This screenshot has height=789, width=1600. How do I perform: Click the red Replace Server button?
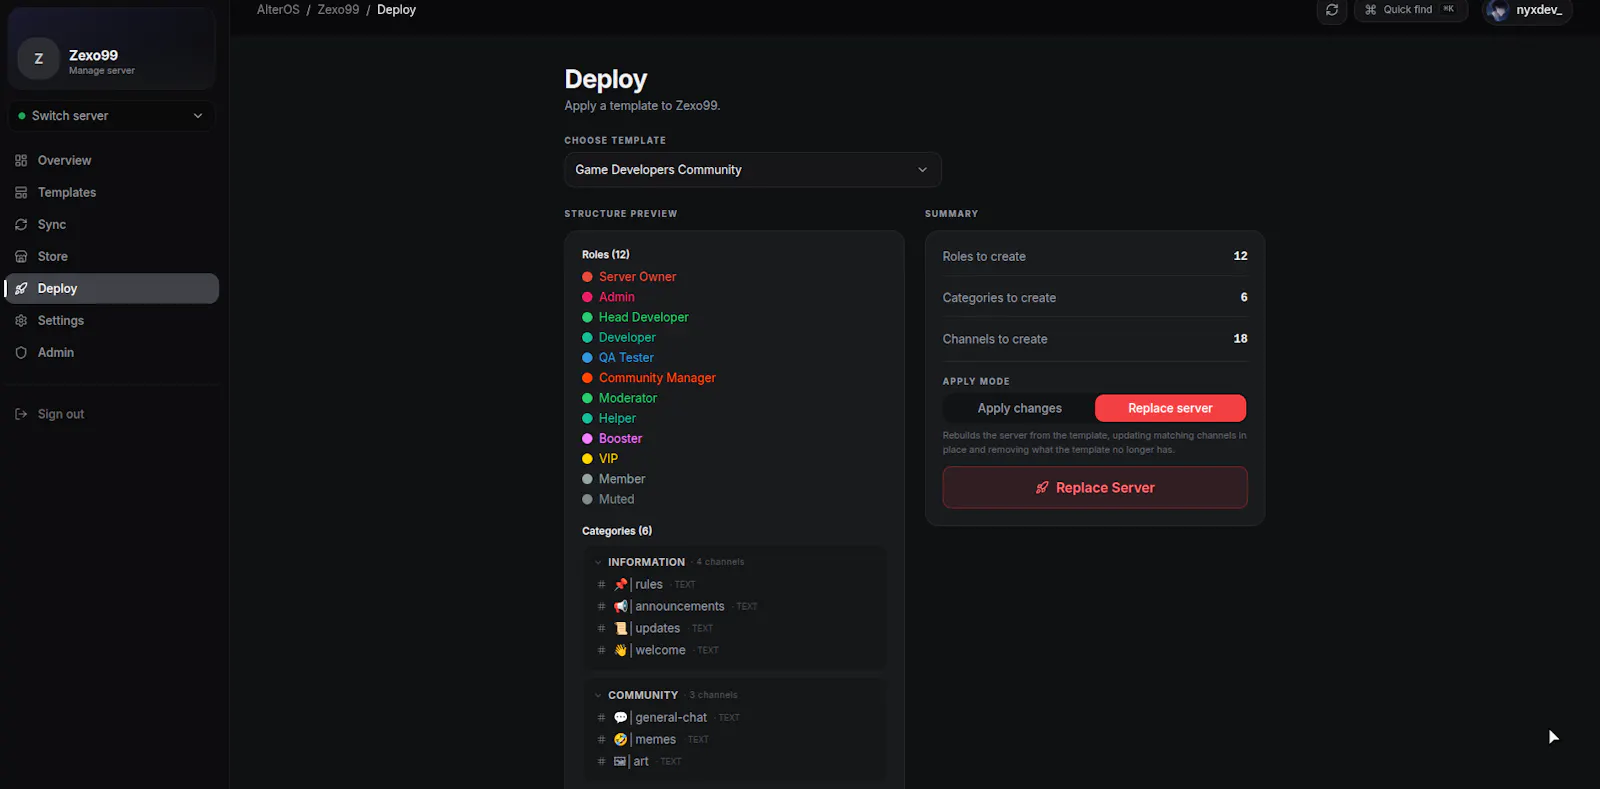point(1095,488)
